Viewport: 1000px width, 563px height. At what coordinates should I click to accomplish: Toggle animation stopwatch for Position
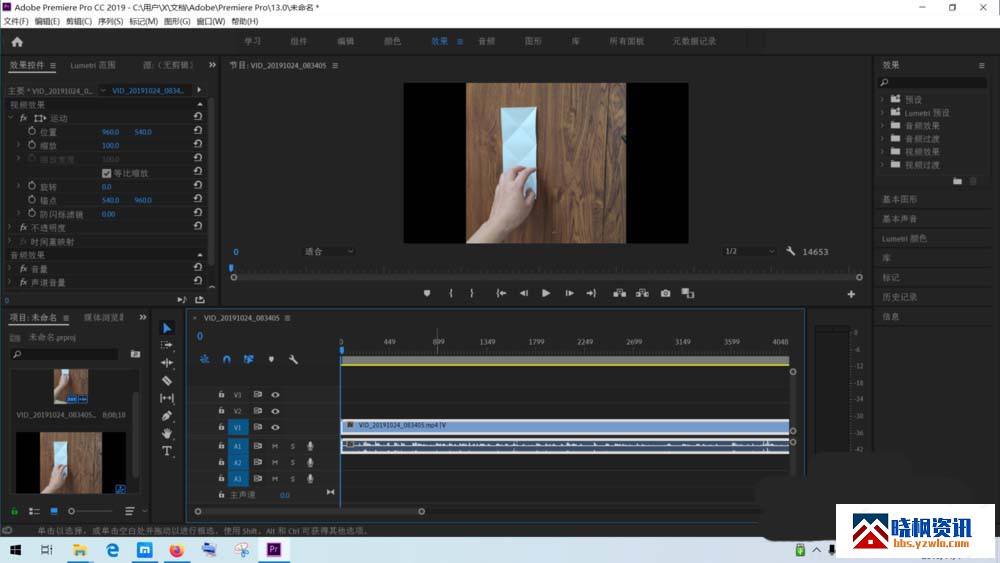coord(32,131)
